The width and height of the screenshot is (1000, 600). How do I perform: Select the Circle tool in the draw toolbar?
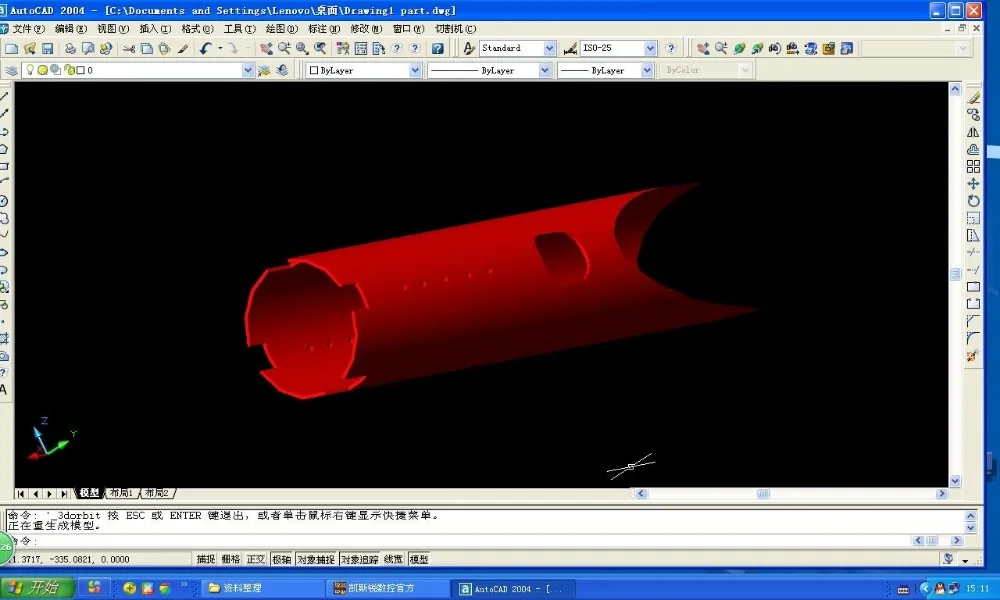pyautogui.click(x=4, y=201)
